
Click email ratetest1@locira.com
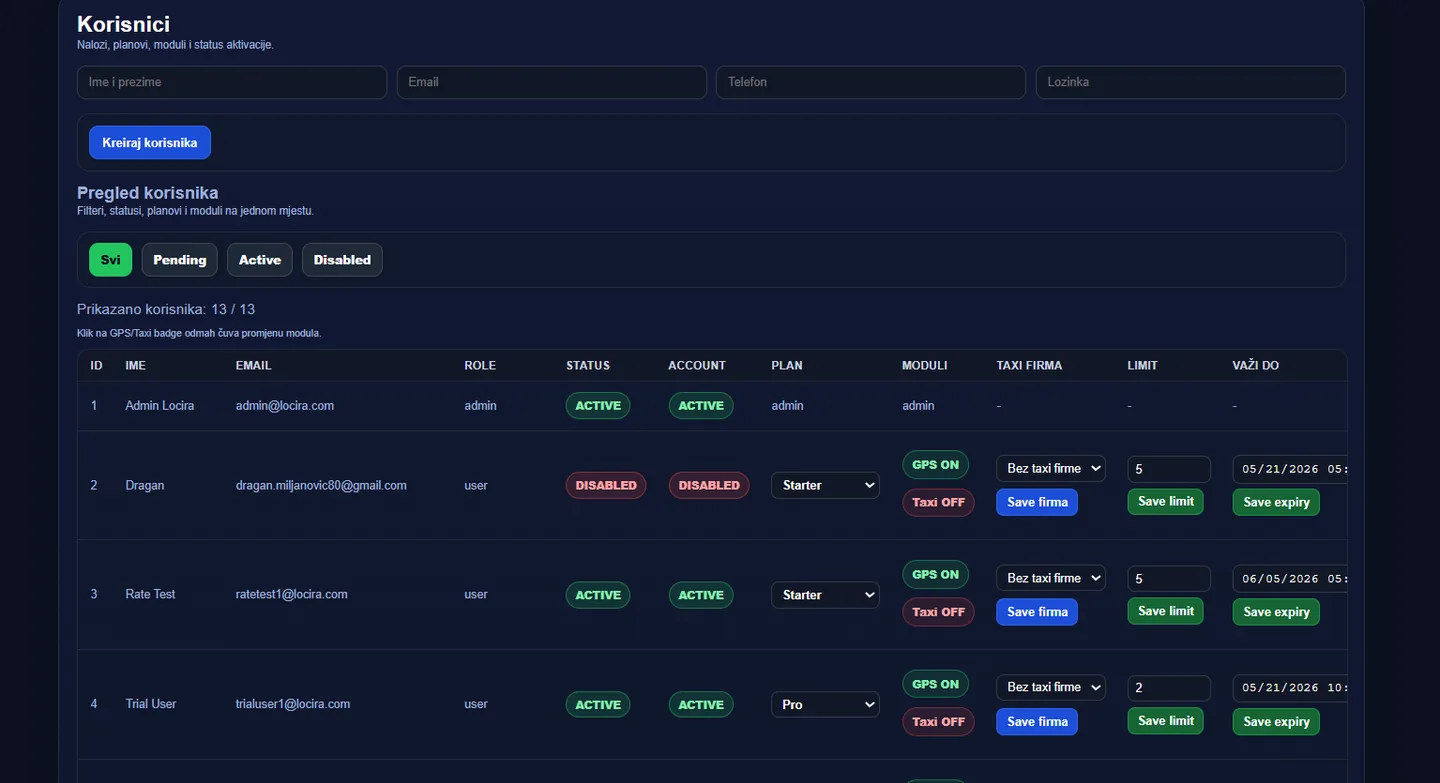(x=292, y=594)
